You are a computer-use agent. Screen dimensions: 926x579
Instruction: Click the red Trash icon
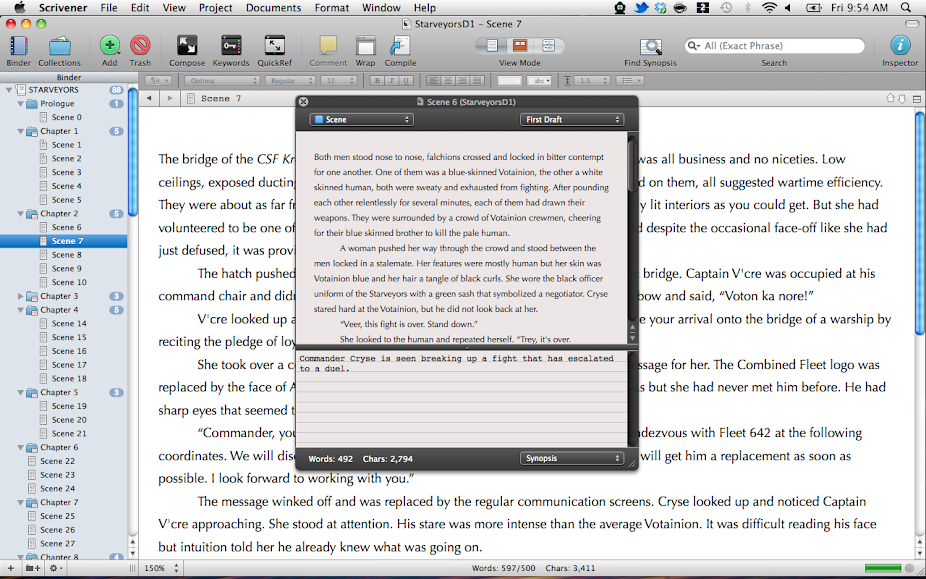(140, 45)
